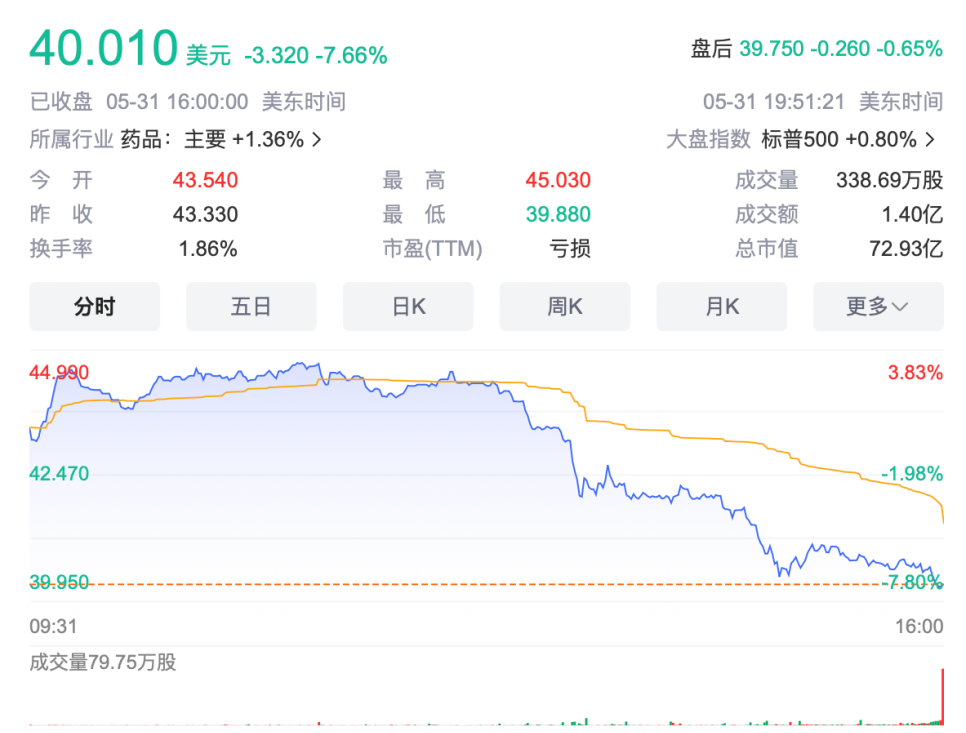
Task: Click the 09:31 time axis label
Action: click(x=54, y=626)
